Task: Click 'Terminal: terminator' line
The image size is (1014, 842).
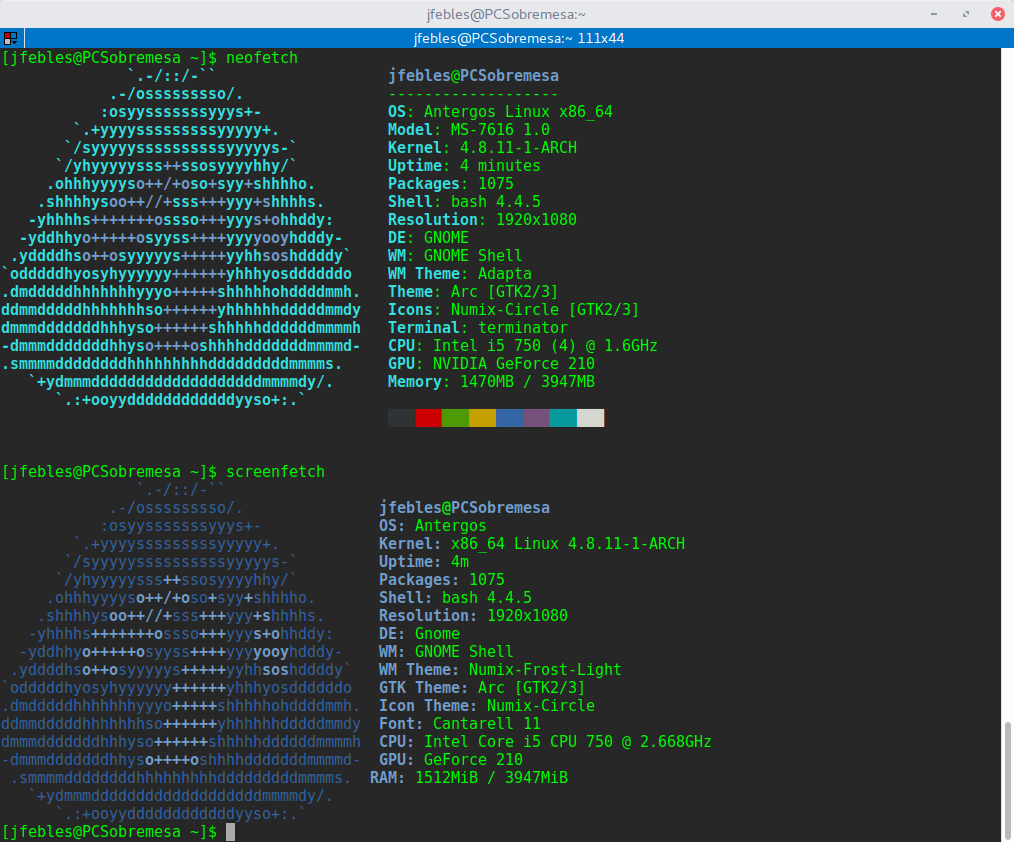Action: 478,328
